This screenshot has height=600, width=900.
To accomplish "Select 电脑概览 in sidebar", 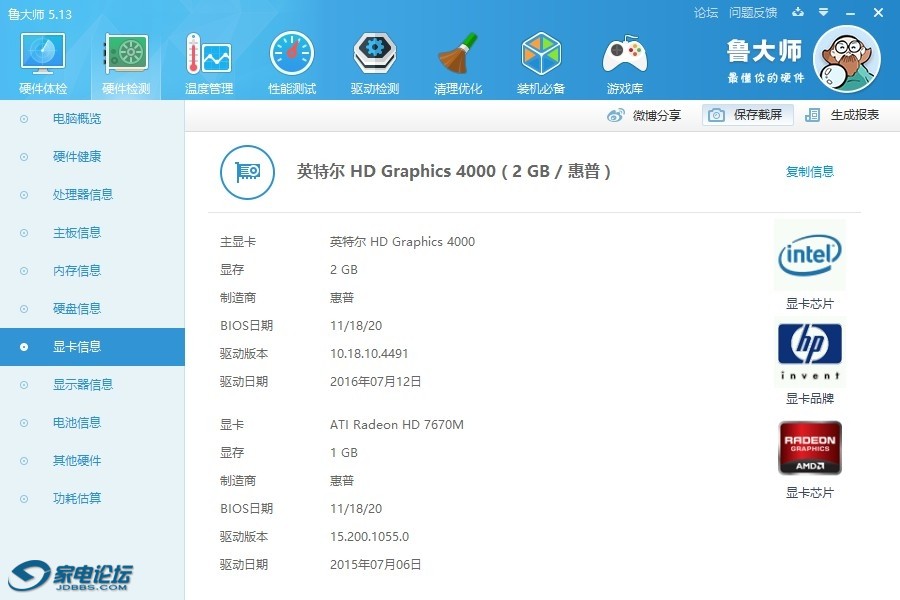I will click(x=92, y=119).
